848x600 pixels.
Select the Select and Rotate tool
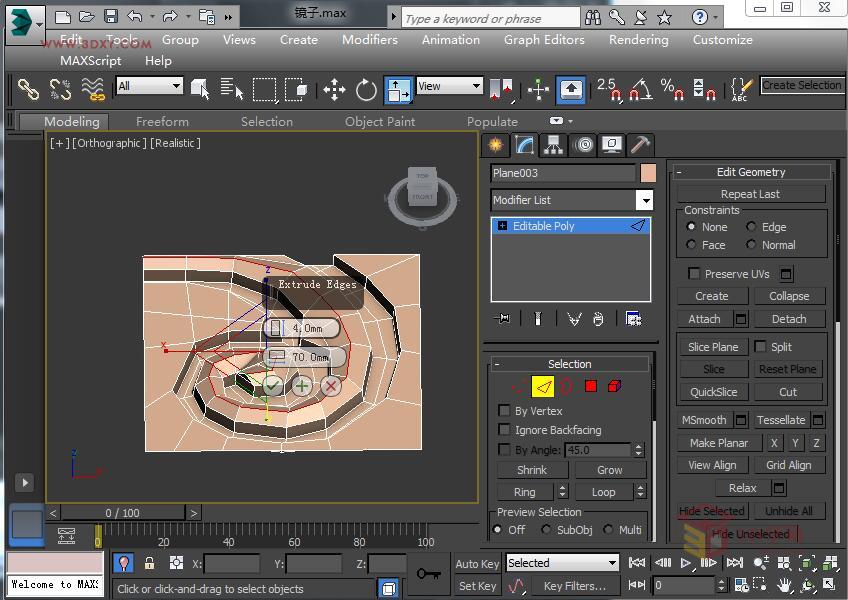[x=366, y=89]
